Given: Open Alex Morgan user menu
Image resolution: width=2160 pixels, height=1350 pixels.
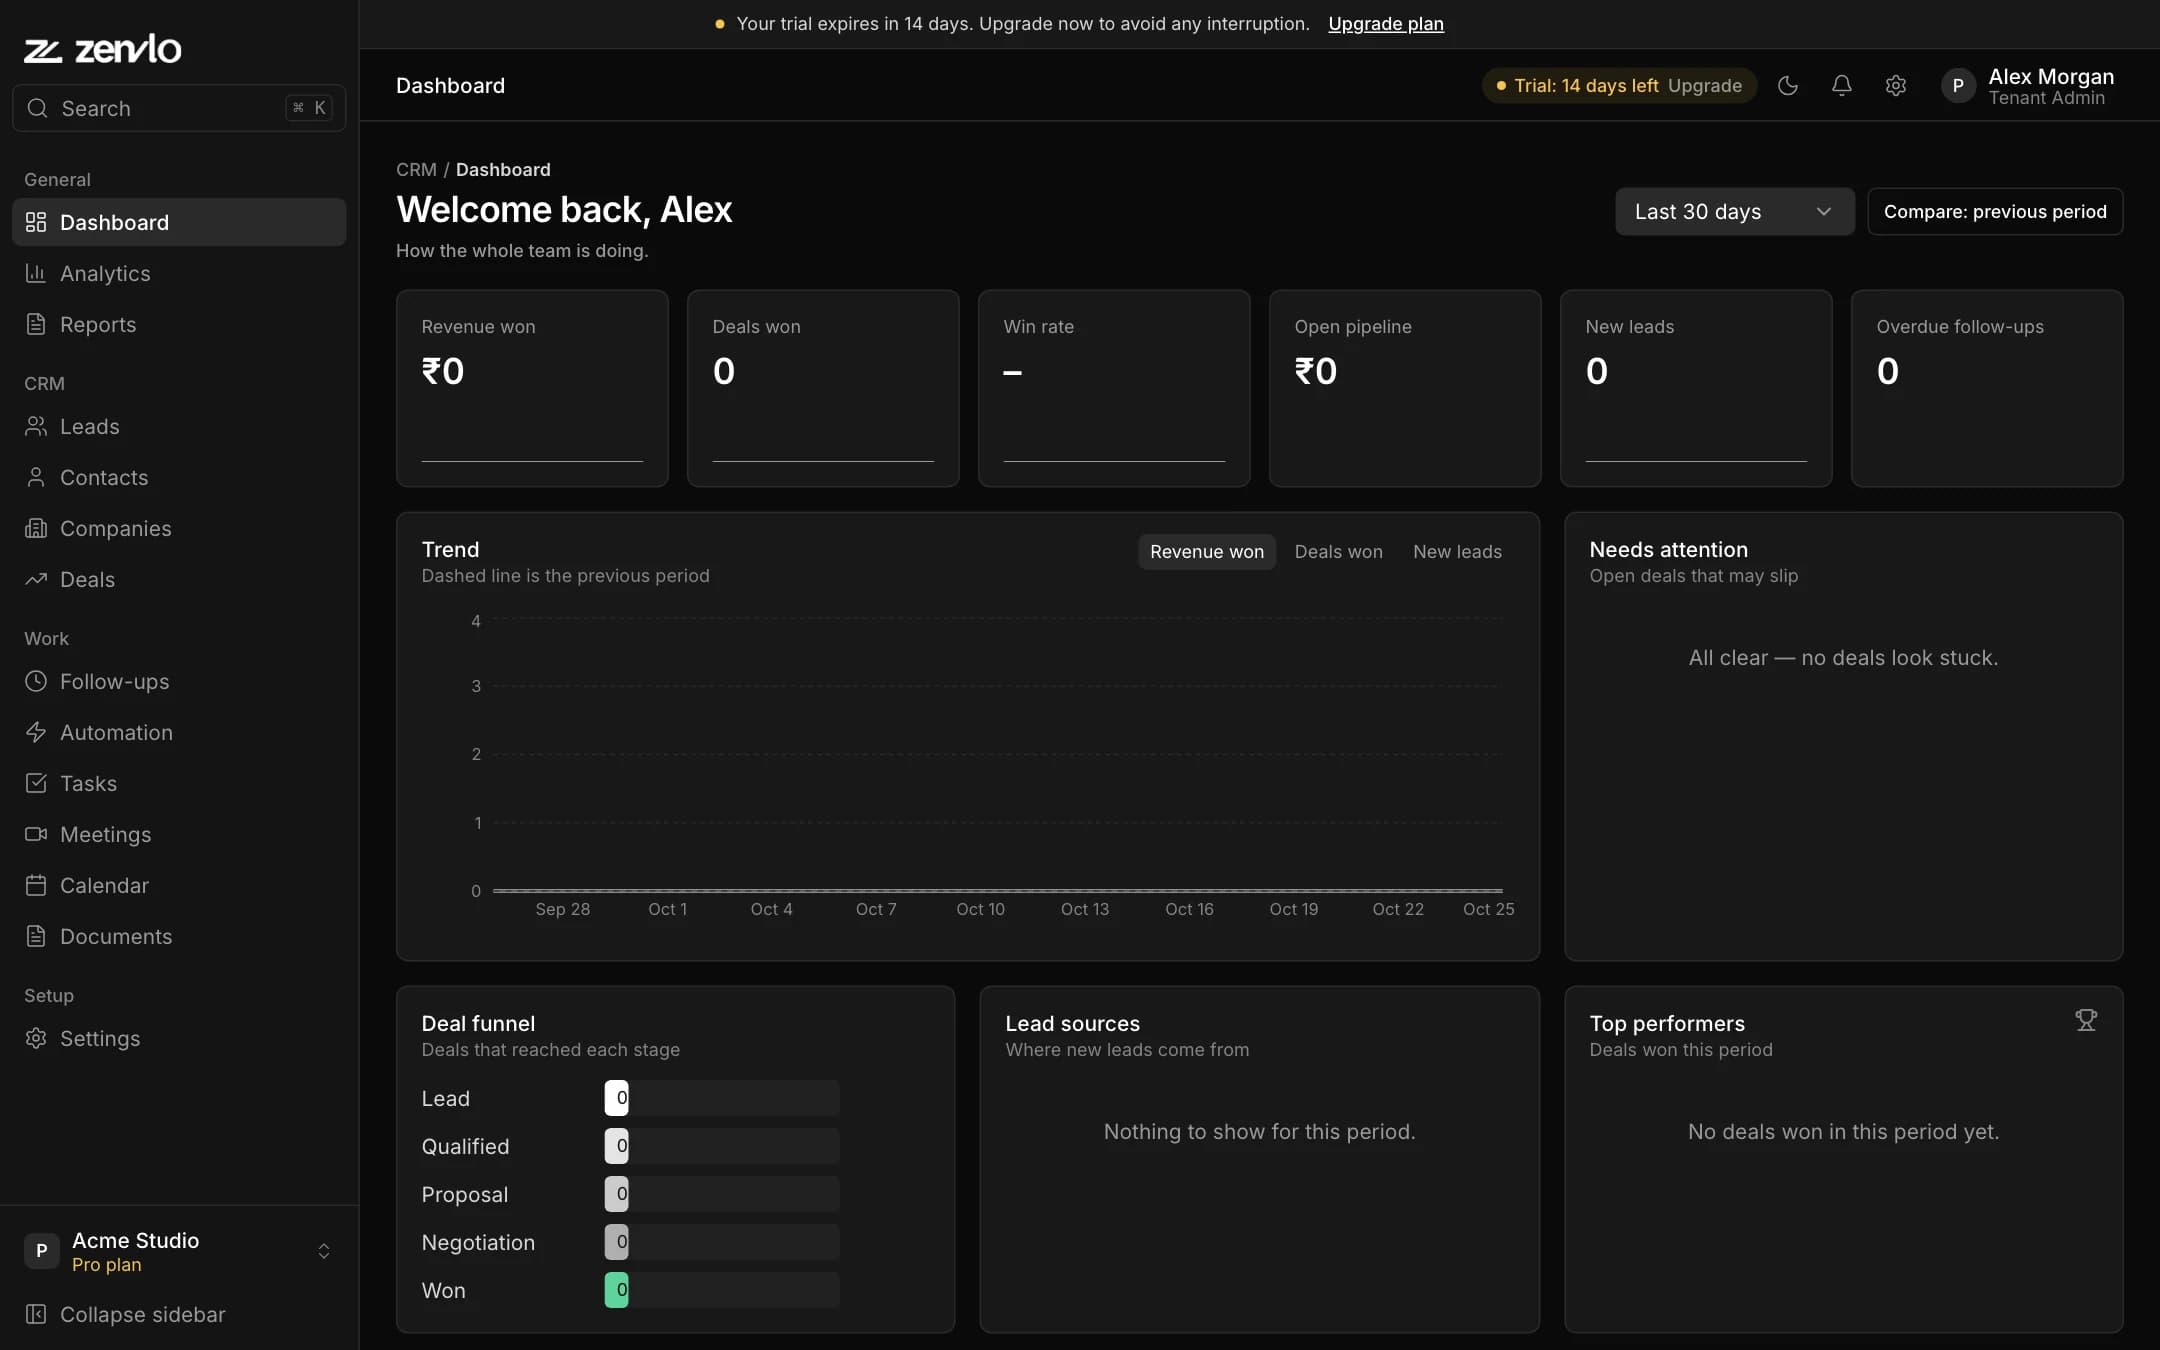Looking at the screenshot, I should [x=2030, y=86].
